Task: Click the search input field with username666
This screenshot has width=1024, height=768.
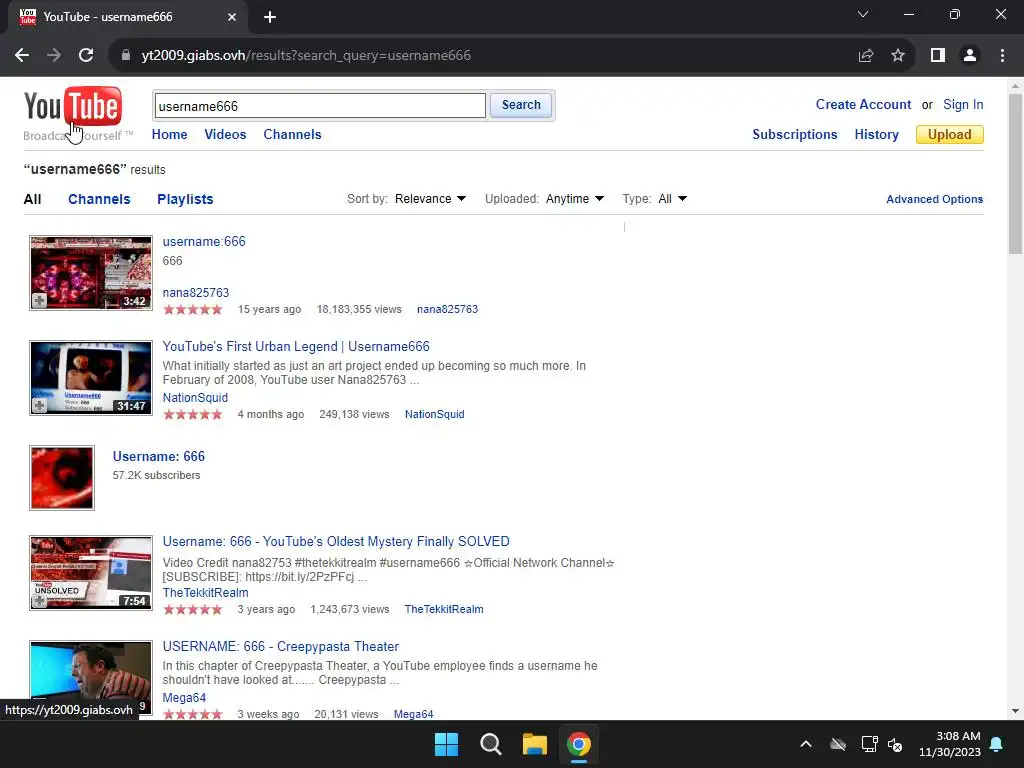Action: pos(320,106)
